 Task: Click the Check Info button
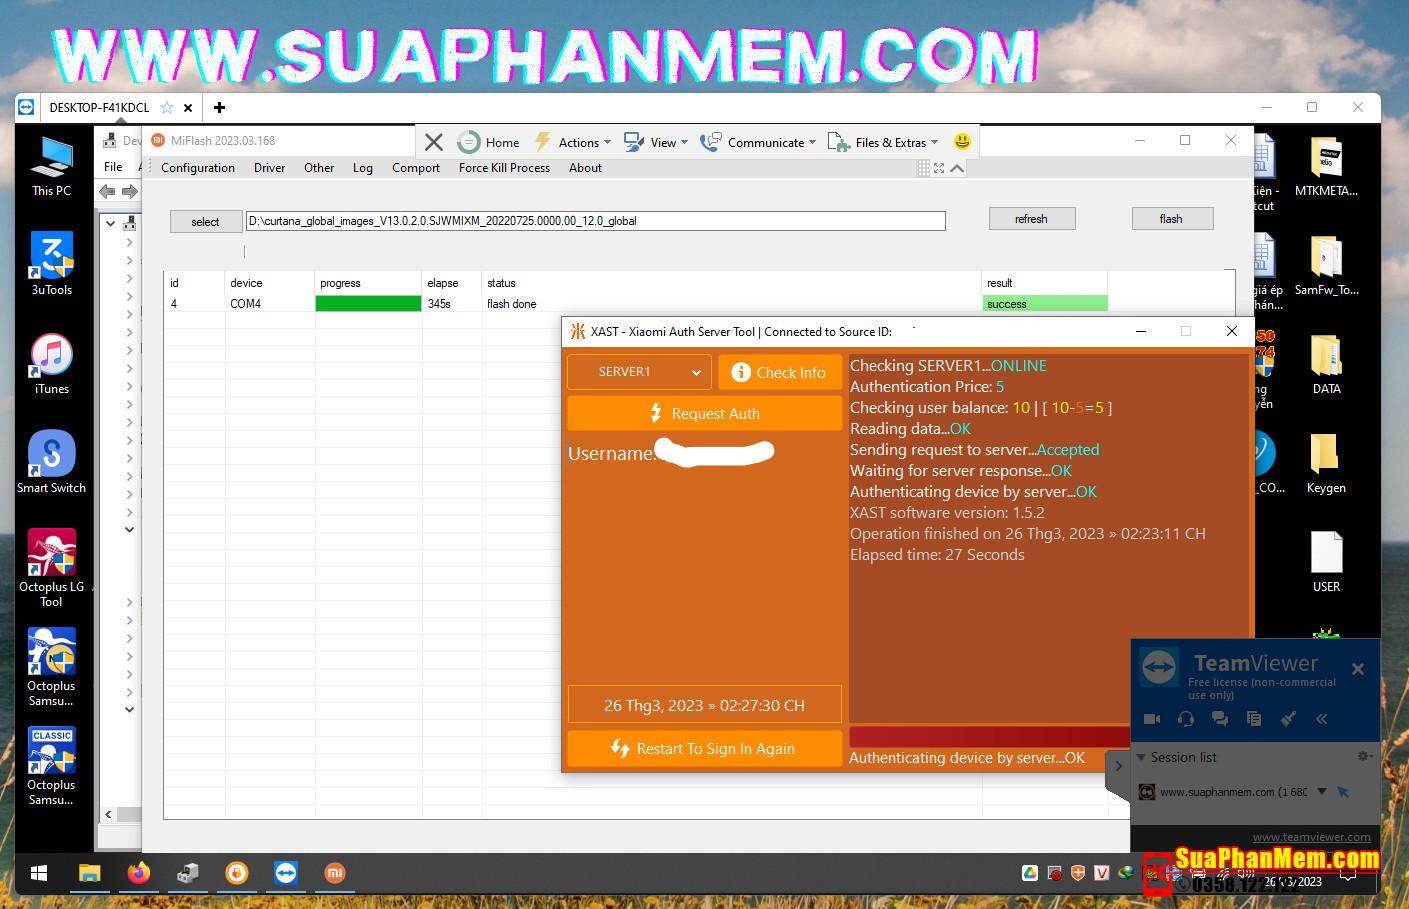779,372
